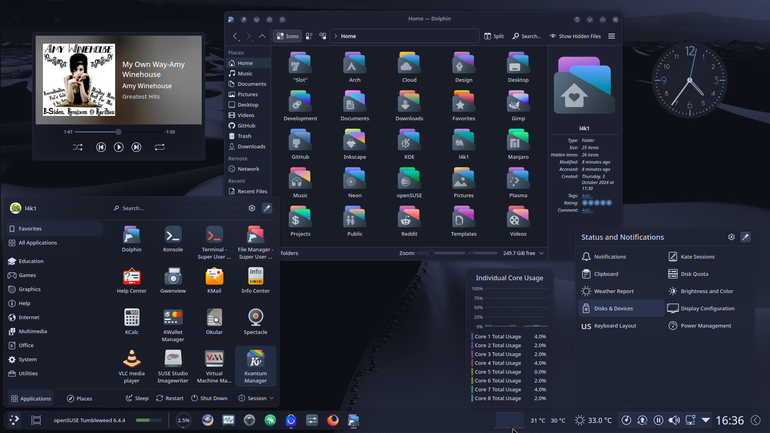Pin the application launcher open

click(267, 208)
